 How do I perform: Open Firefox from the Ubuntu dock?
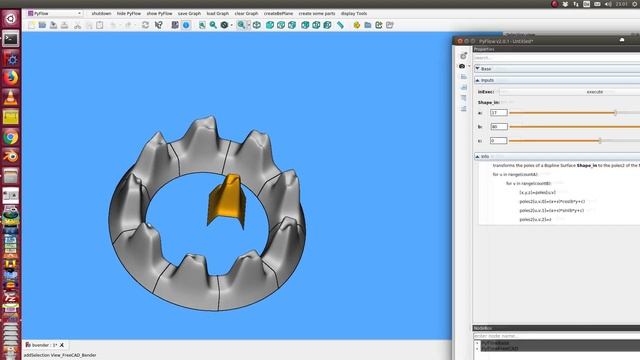pos(11,78)
